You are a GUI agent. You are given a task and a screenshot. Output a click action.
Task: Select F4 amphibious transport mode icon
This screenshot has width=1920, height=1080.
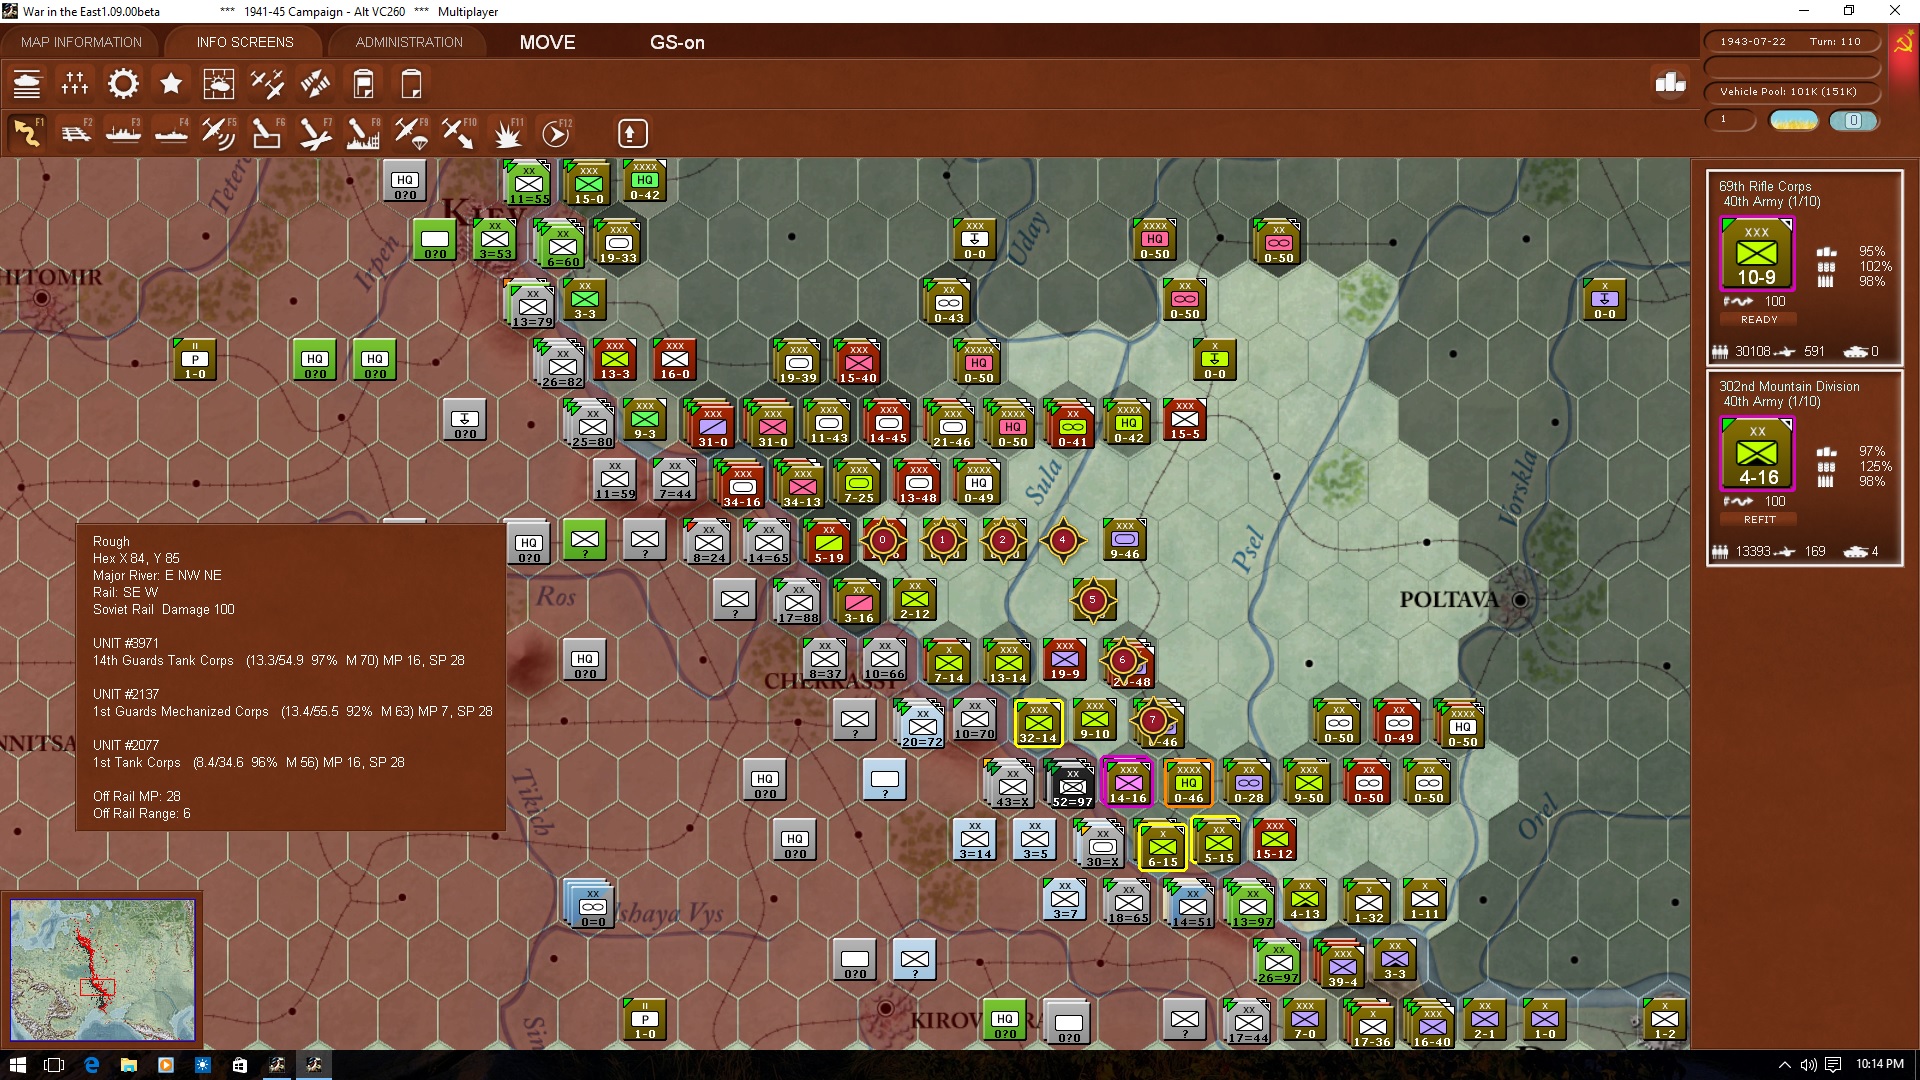[171, 133]
